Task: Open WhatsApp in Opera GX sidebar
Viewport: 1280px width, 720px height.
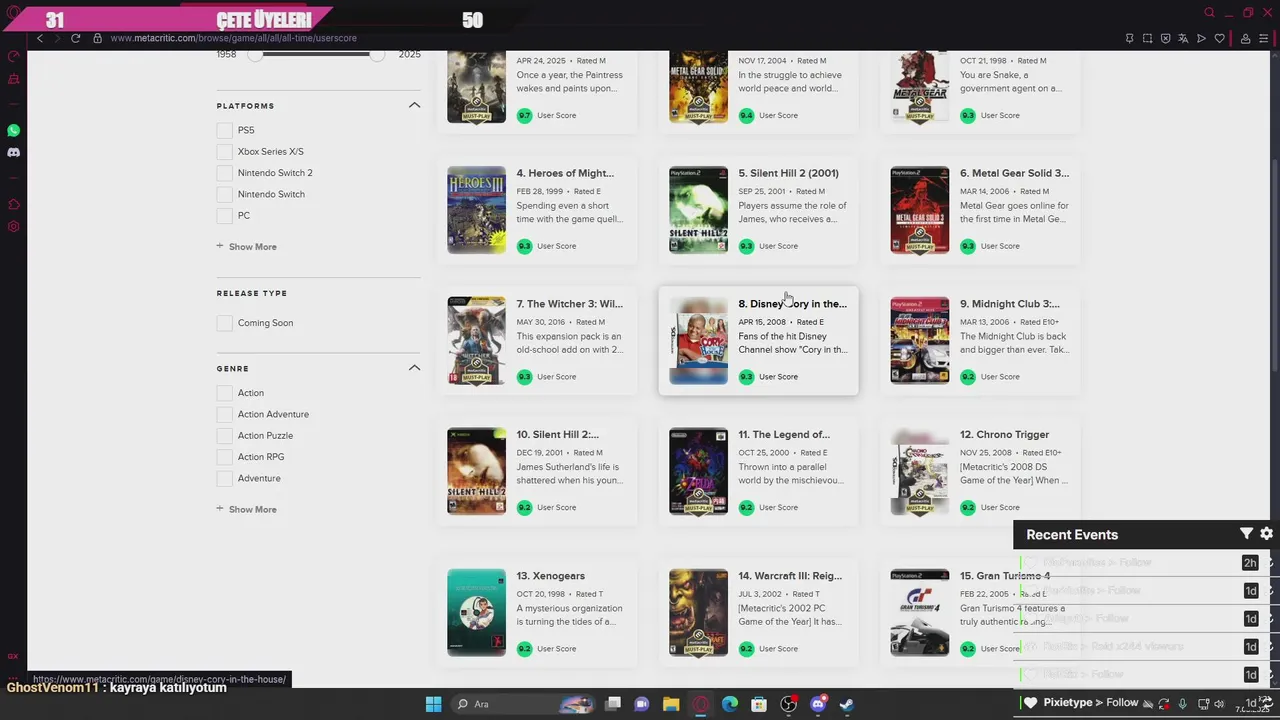Action: pos(13,131)
